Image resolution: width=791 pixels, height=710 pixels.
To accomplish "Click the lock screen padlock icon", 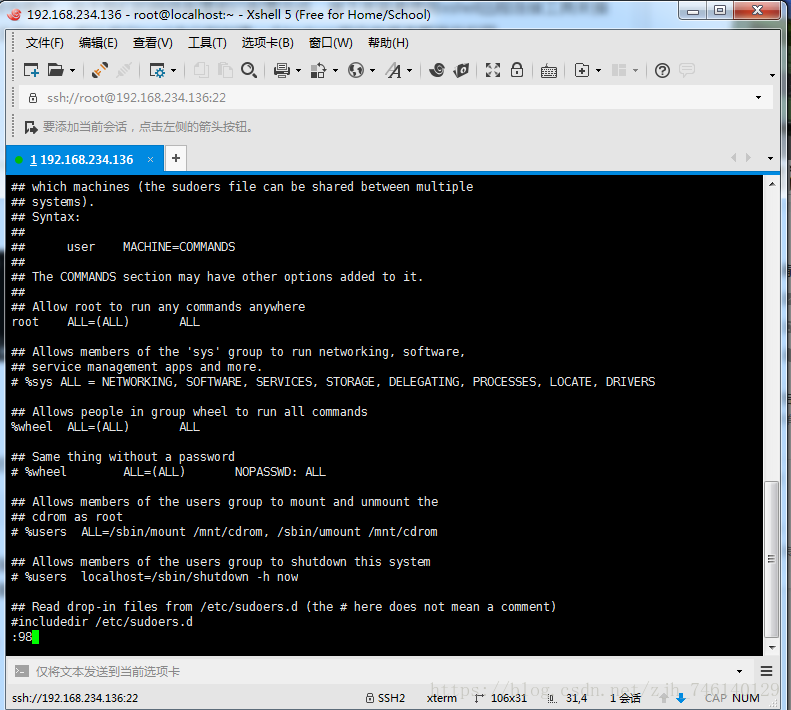I will (x=517, y=70).
